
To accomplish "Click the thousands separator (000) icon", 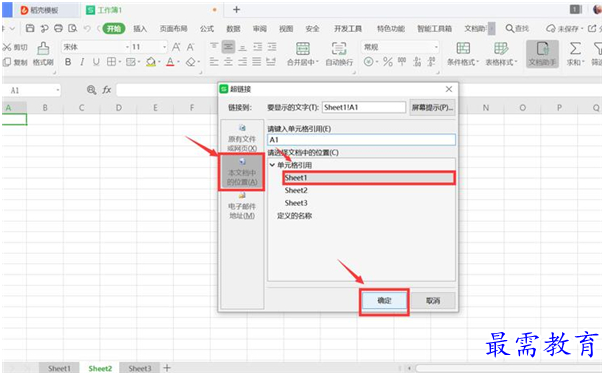I will (402, 62).
